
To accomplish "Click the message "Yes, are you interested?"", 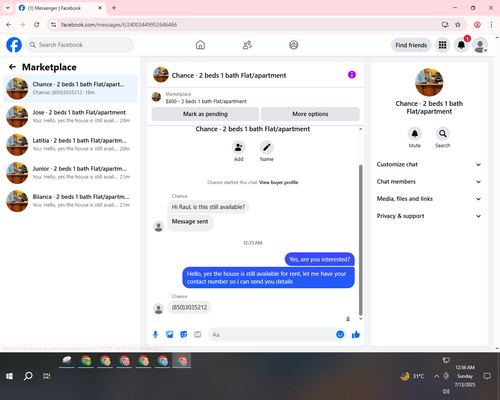I will click(x=320, y=259).
